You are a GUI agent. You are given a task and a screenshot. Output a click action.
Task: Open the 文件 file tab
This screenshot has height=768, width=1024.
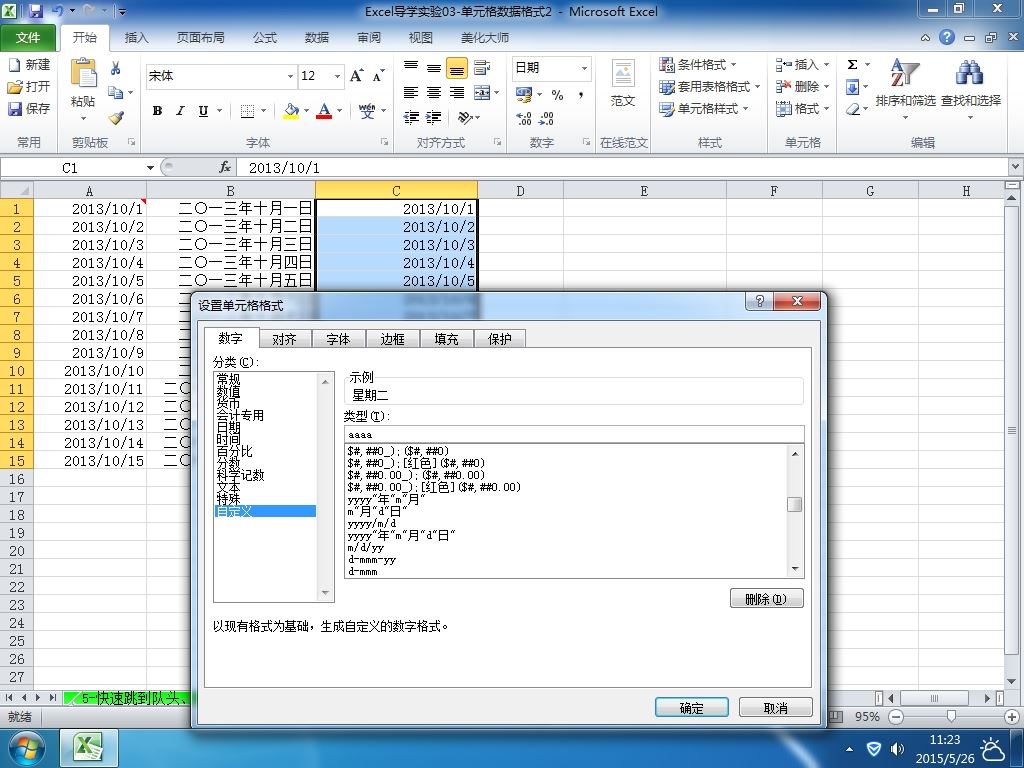(x=27, y=38)
